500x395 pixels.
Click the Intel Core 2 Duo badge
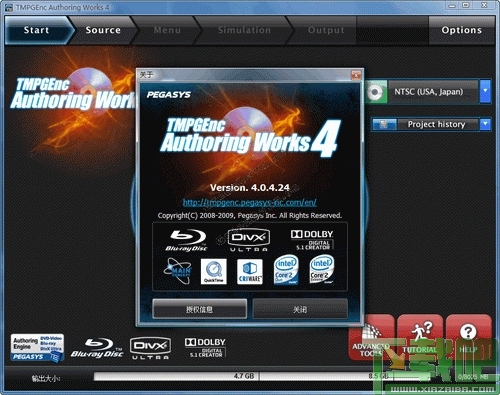click(286, 270)
